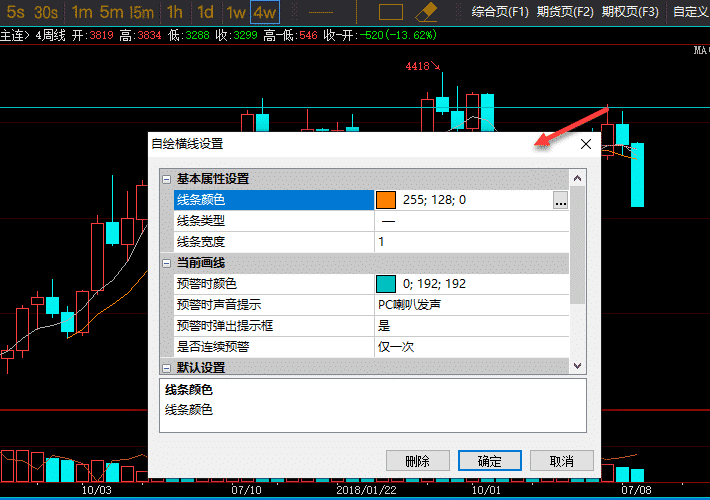Open 期权页(F3) tab
The image size is (710, 500).
click(x=630, y=12)
